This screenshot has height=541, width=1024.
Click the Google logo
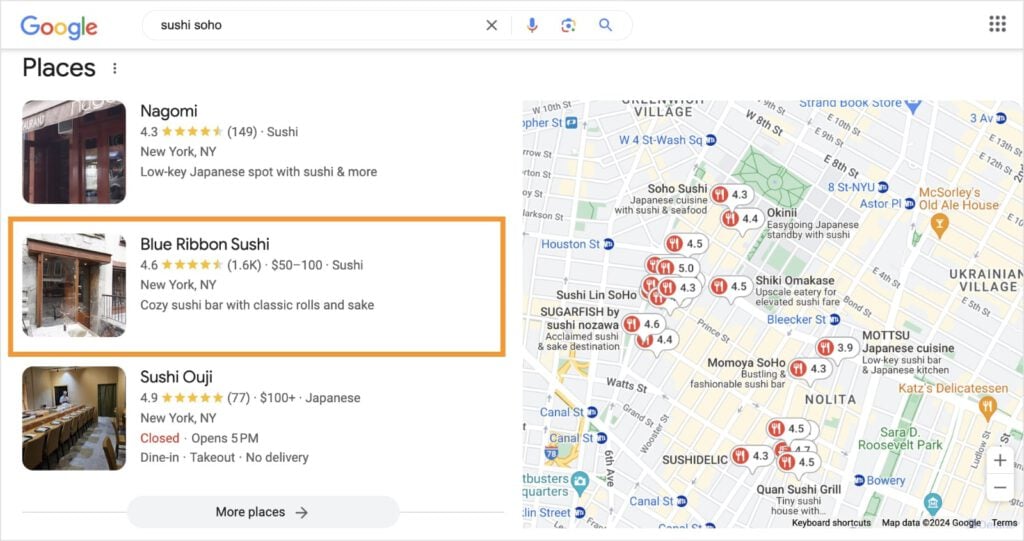[59, 26]
